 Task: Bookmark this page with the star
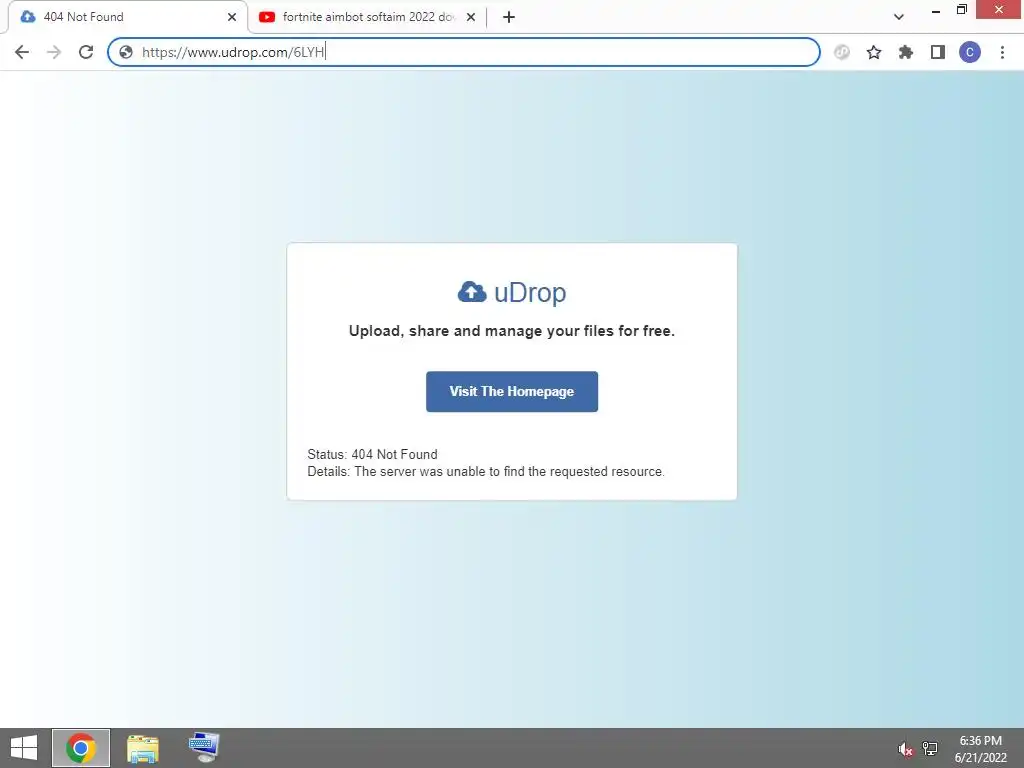(874, 52)
